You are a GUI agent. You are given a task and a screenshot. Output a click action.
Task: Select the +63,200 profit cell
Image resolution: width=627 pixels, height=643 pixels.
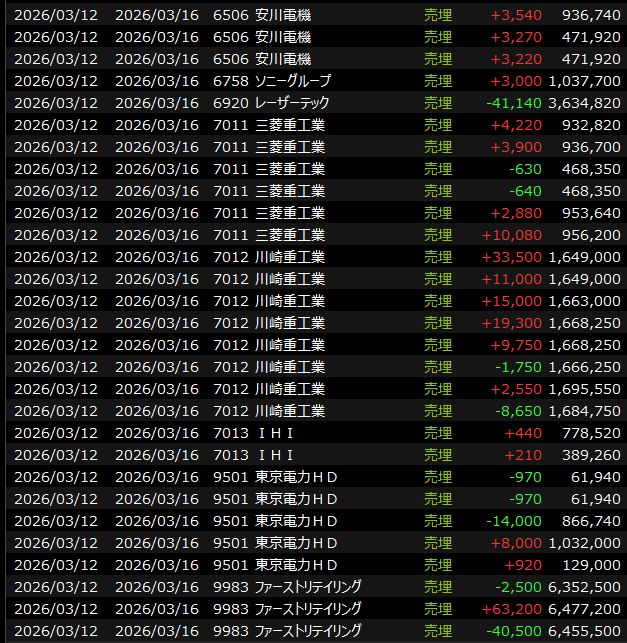(515, 608)
